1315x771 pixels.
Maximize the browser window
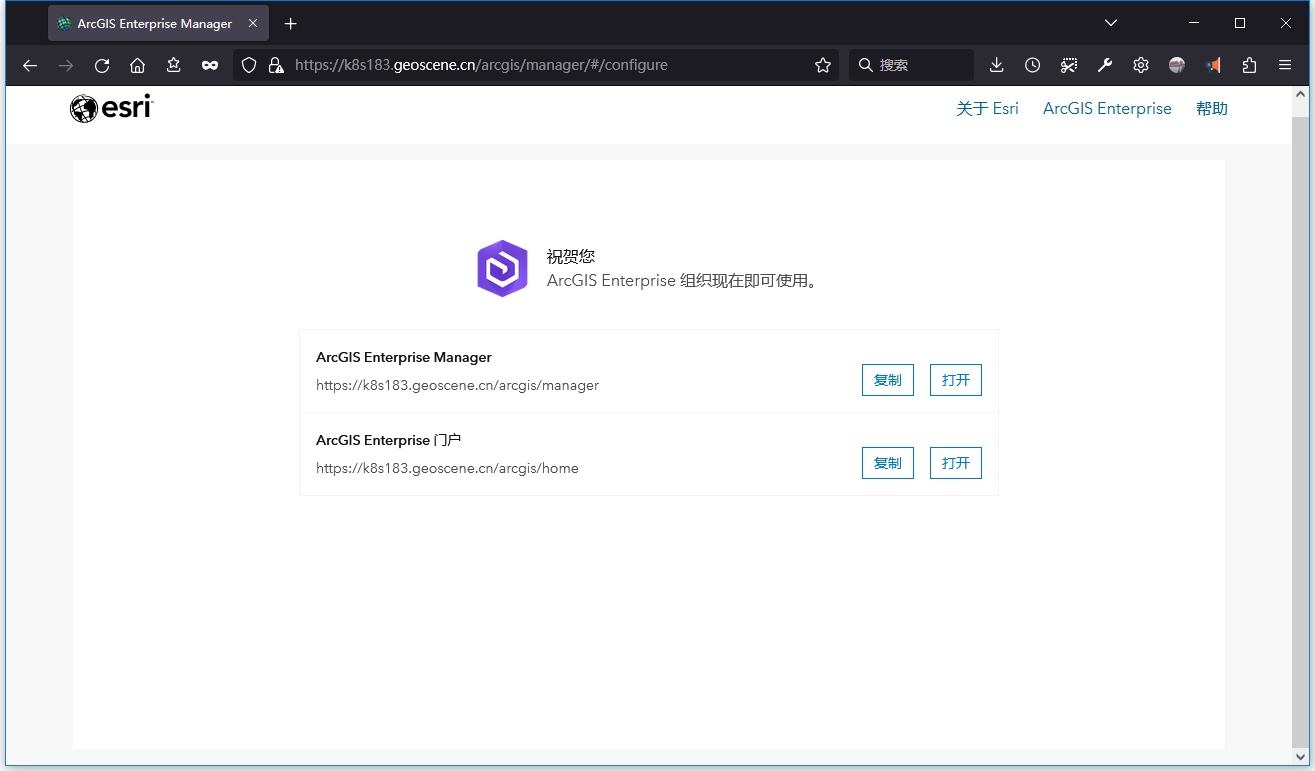1240,23
